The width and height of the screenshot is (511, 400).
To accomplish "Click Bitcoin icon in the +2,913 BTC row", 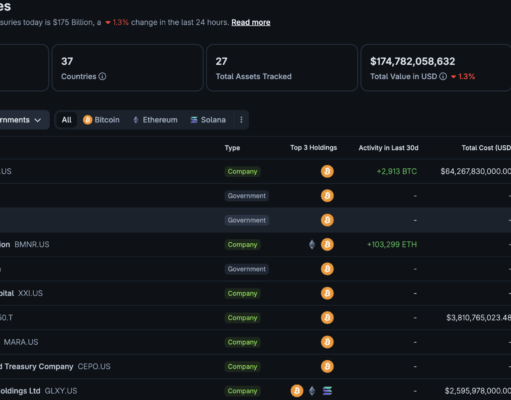I will pyautogui.click(x=327, y=171).
